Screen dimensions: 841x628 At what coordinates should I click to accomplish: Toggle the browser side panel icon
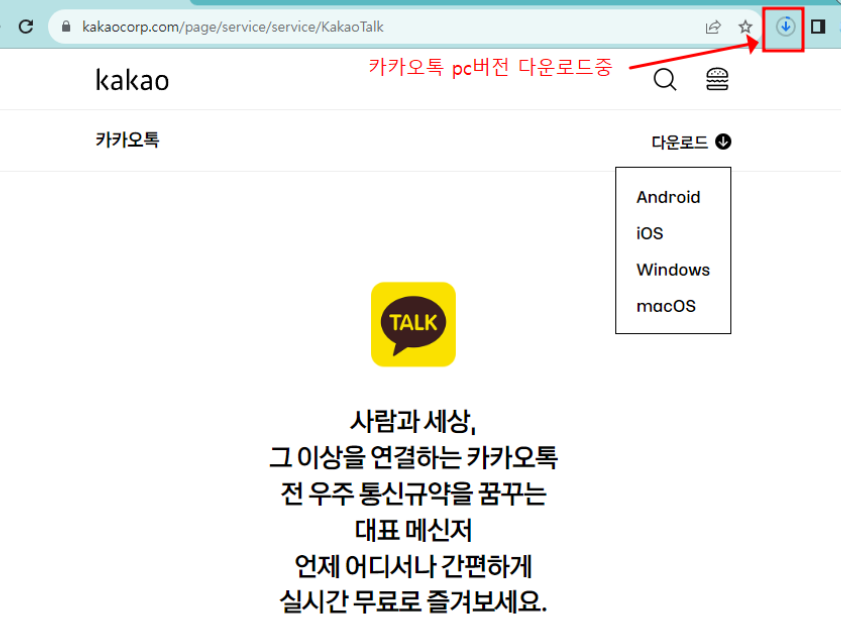pos(818,26)
